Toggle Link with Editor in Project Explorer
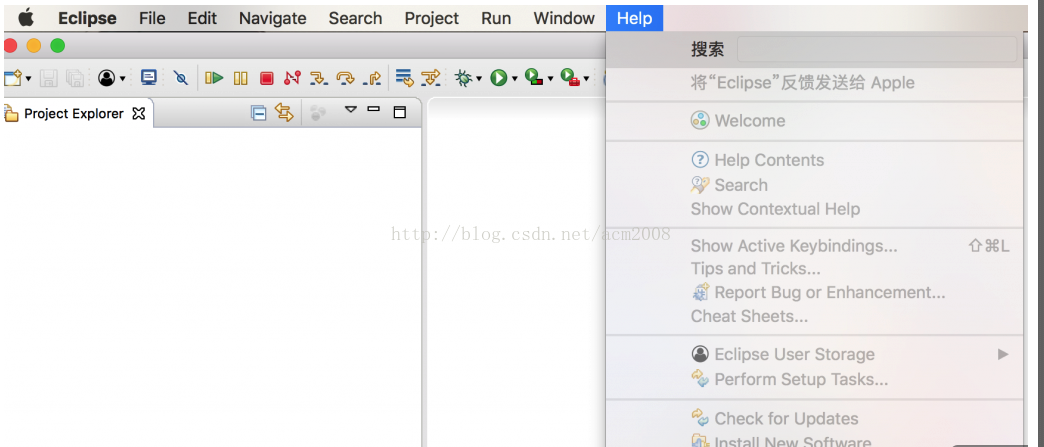The height and width of the screenshot is (447, 1044). [x=284, y=113]
